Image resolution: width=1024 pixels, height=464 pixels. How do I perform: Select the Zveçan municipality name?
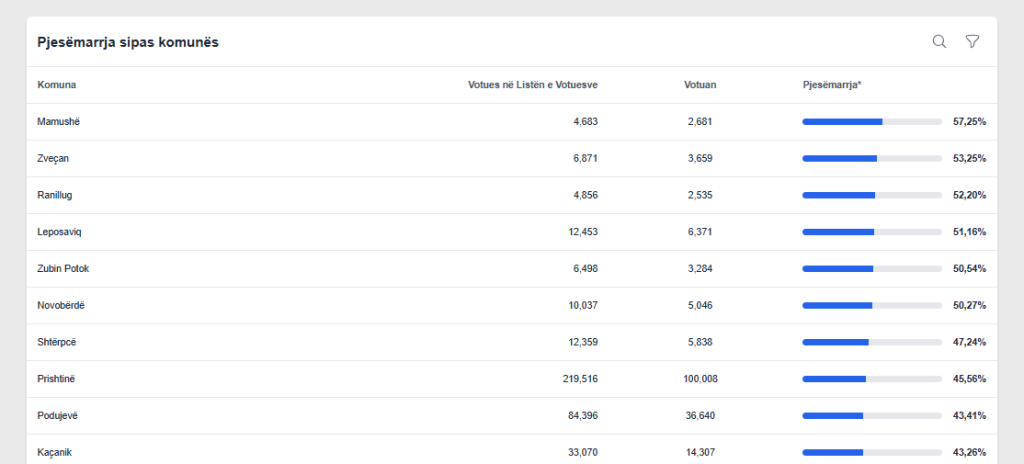pyautogui.click(x=53, y=158)
